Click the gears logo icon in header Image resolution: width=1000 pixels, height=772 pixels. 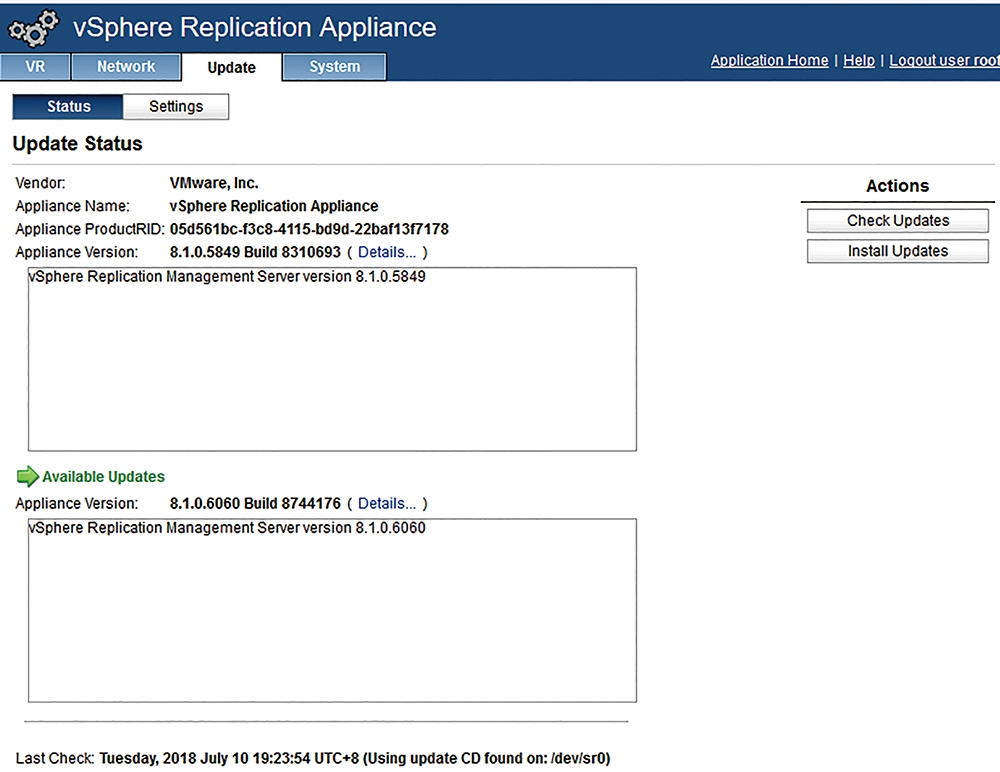coord(33,28)
